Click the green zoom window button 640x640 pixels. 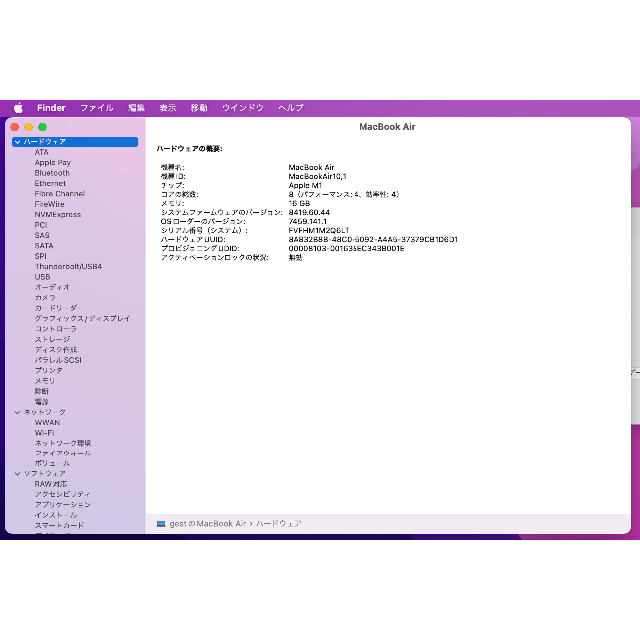point(42,127)
